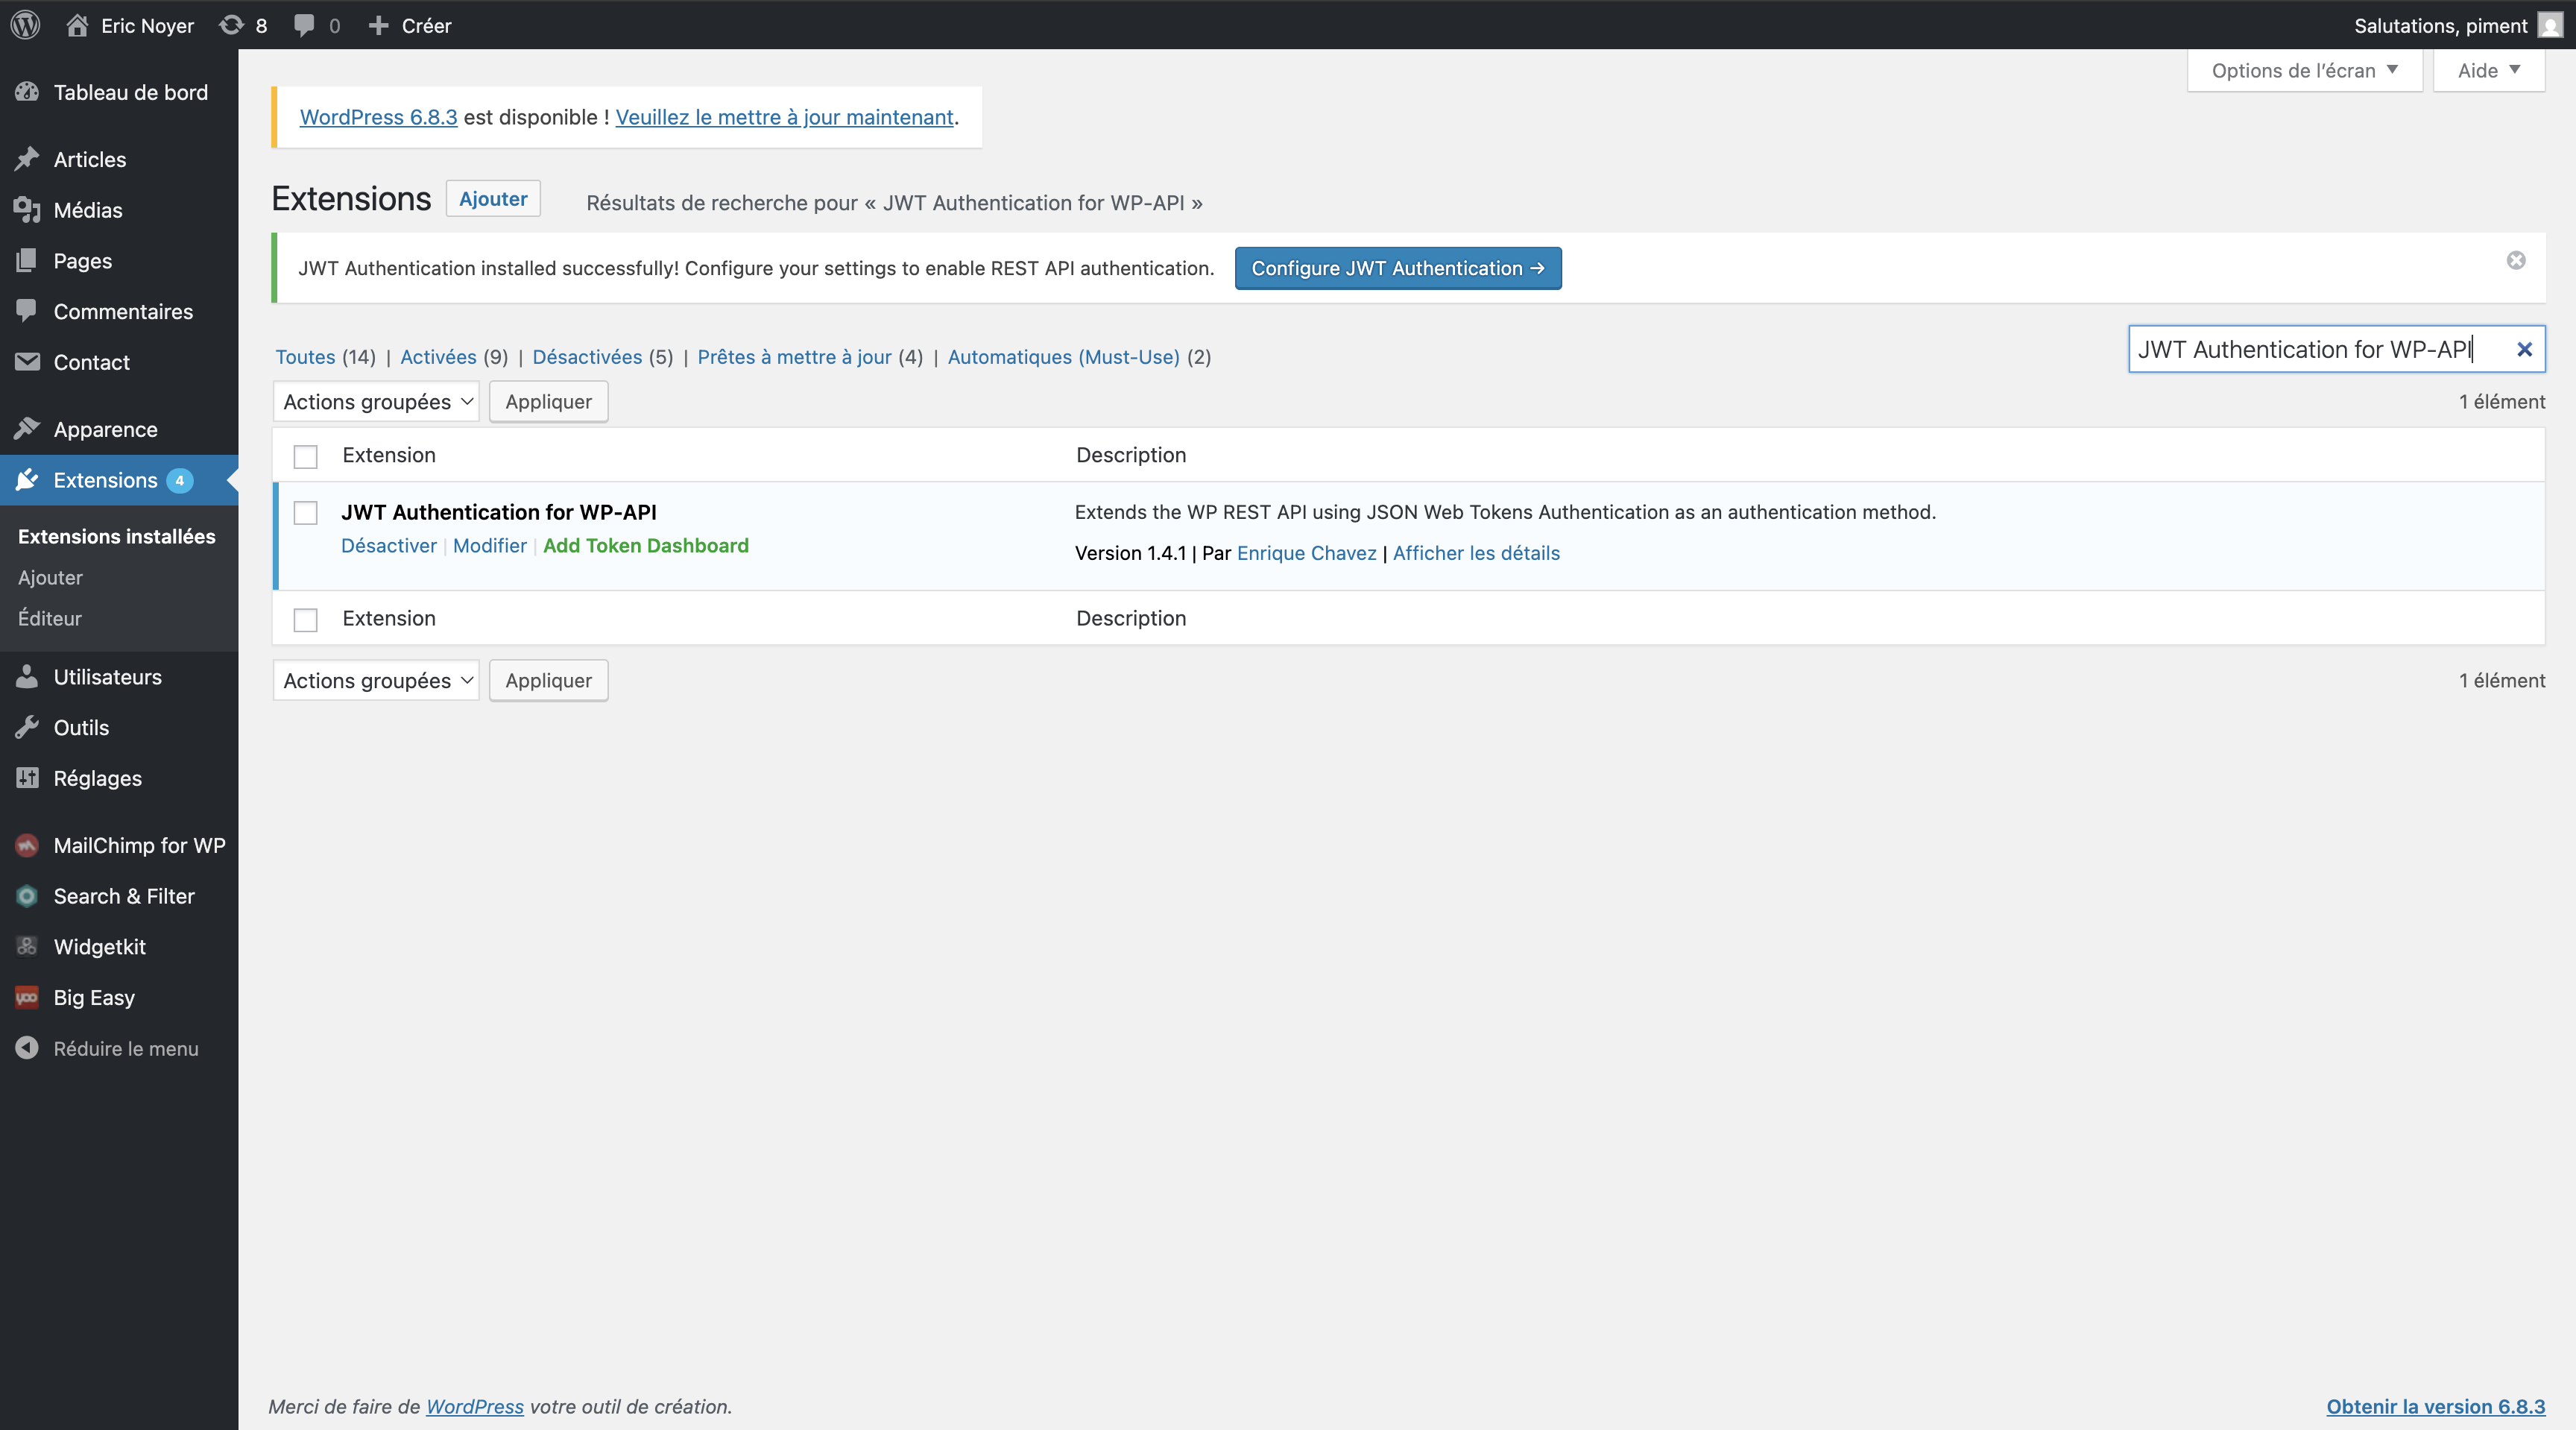Check the JWT Authentication for WP-API checkbox
This screenshot has height=1430, width=2576.
(306, 513)
